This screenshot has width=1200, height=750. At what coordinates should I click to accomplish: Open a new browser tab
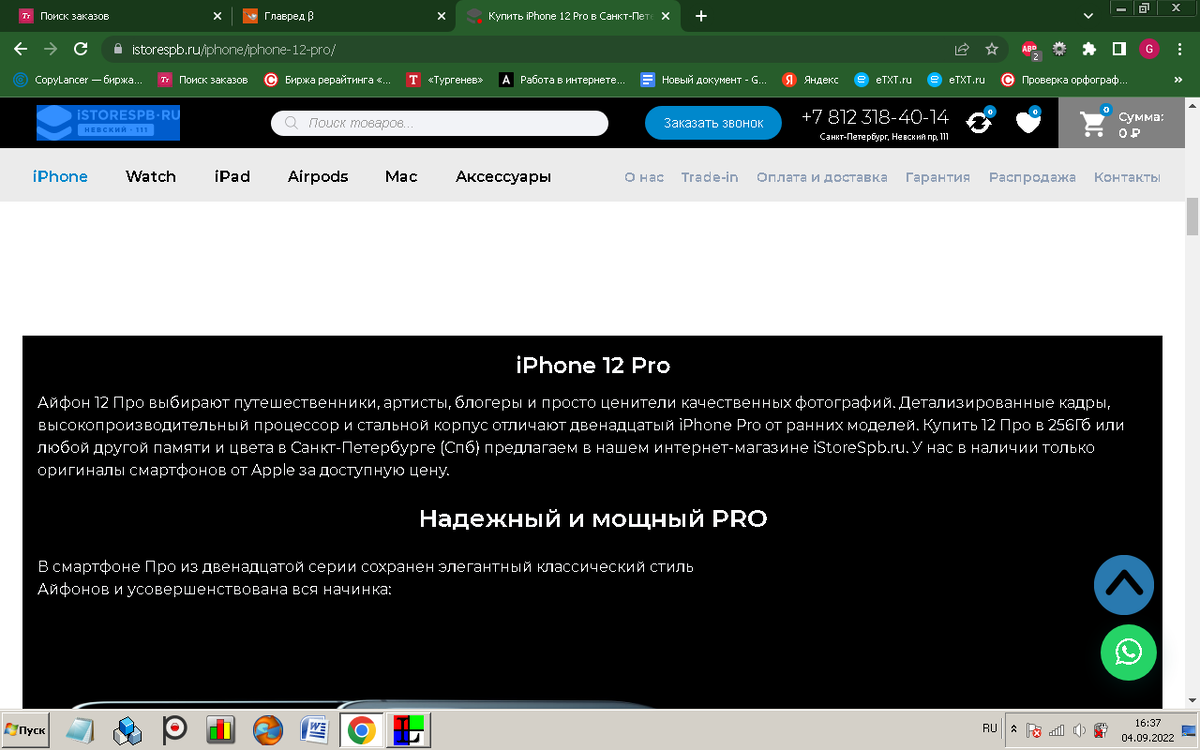[701, 16]
